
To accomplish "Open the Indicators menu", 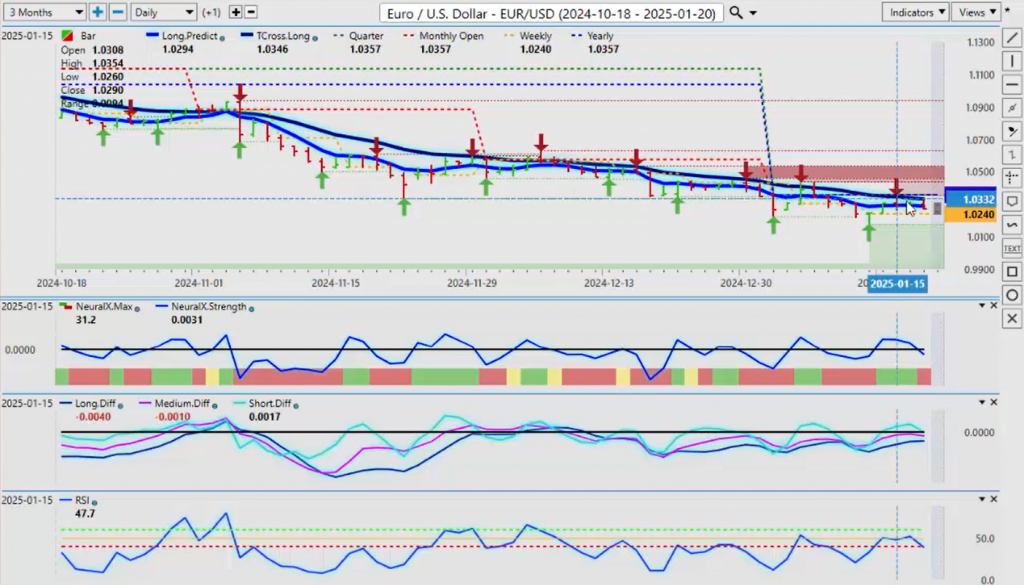I will click(x=915, y=12).
